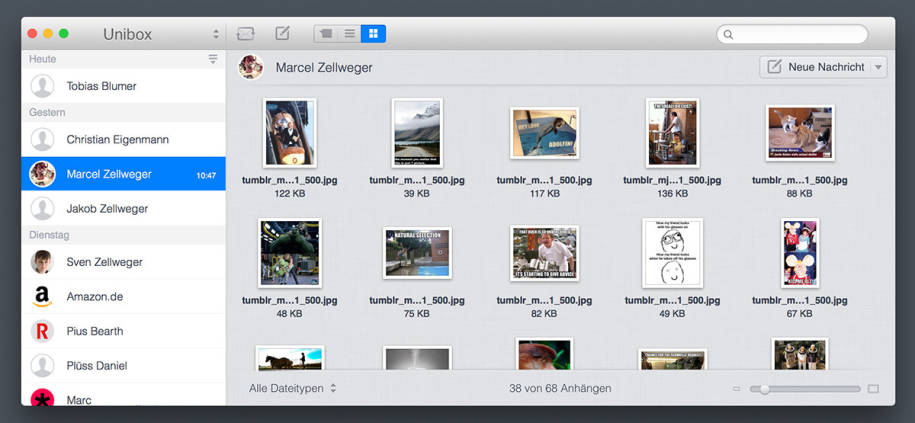915x423 pixels.
Task: Select the 136 KB attachment thumbnail
Action: [672, 133]
